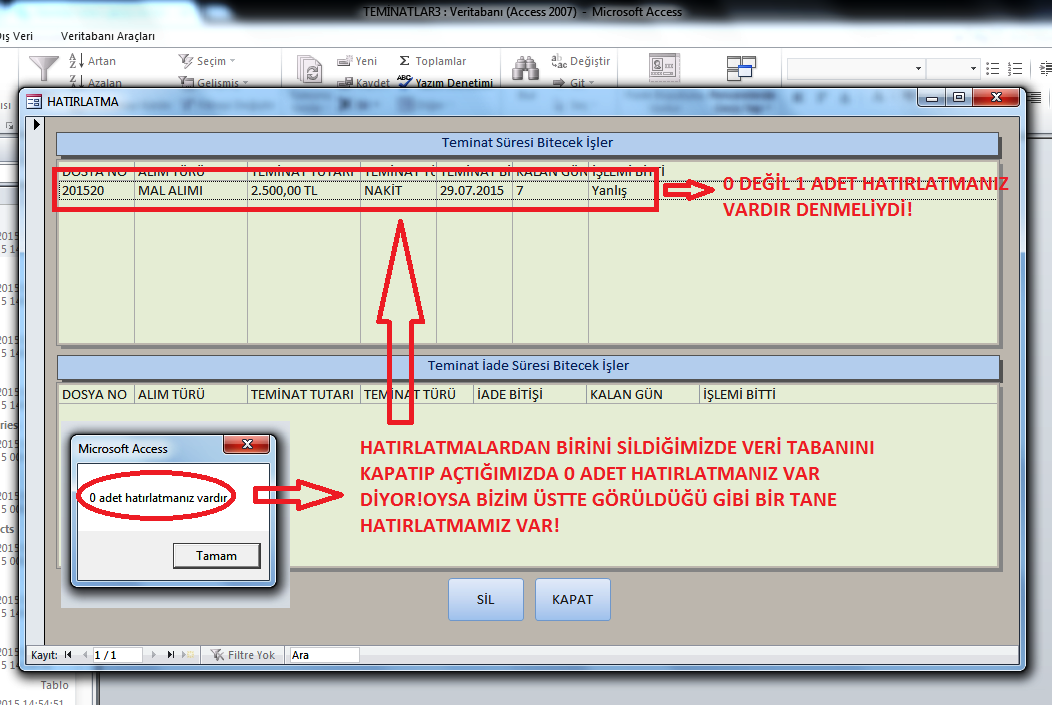
Task: Click the SİL button
Action: 485,600
